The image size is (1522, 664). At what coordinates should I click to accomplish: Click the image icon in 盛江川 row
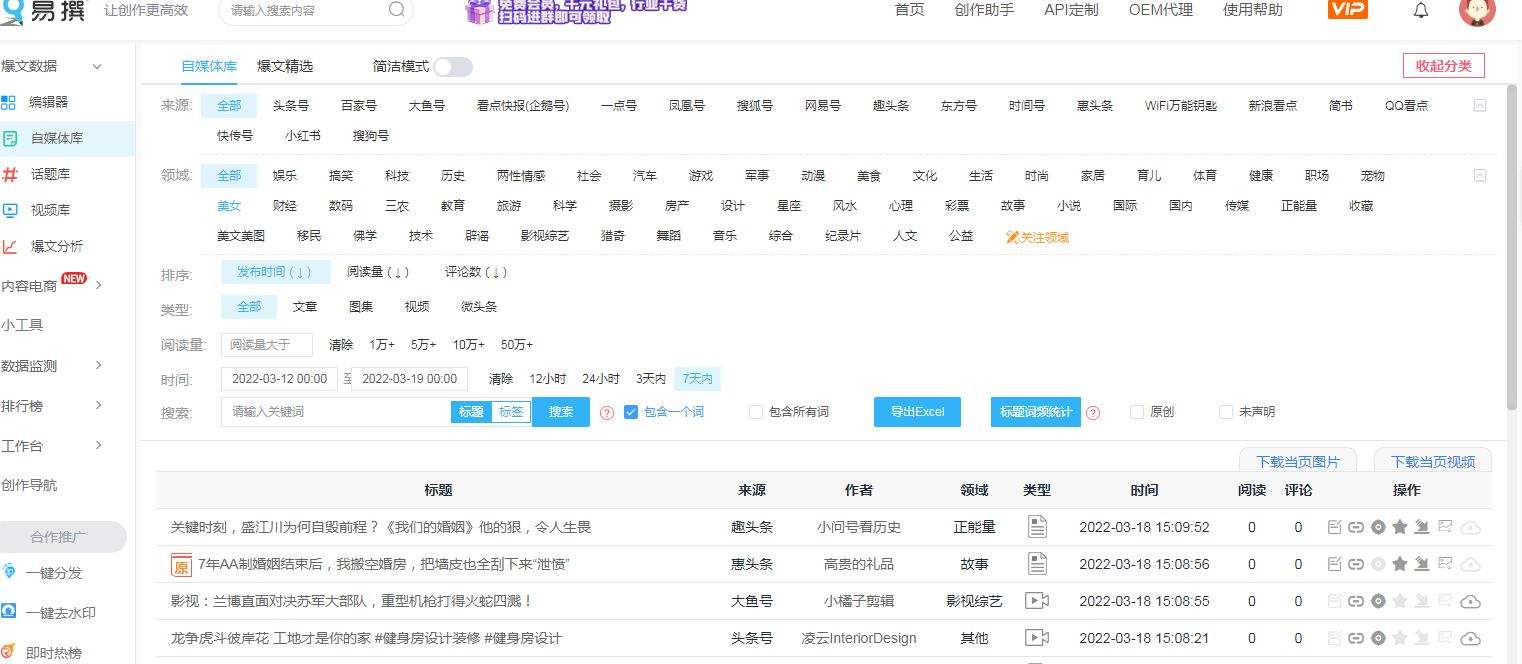pyautogui.click(x=1444, y=527)
